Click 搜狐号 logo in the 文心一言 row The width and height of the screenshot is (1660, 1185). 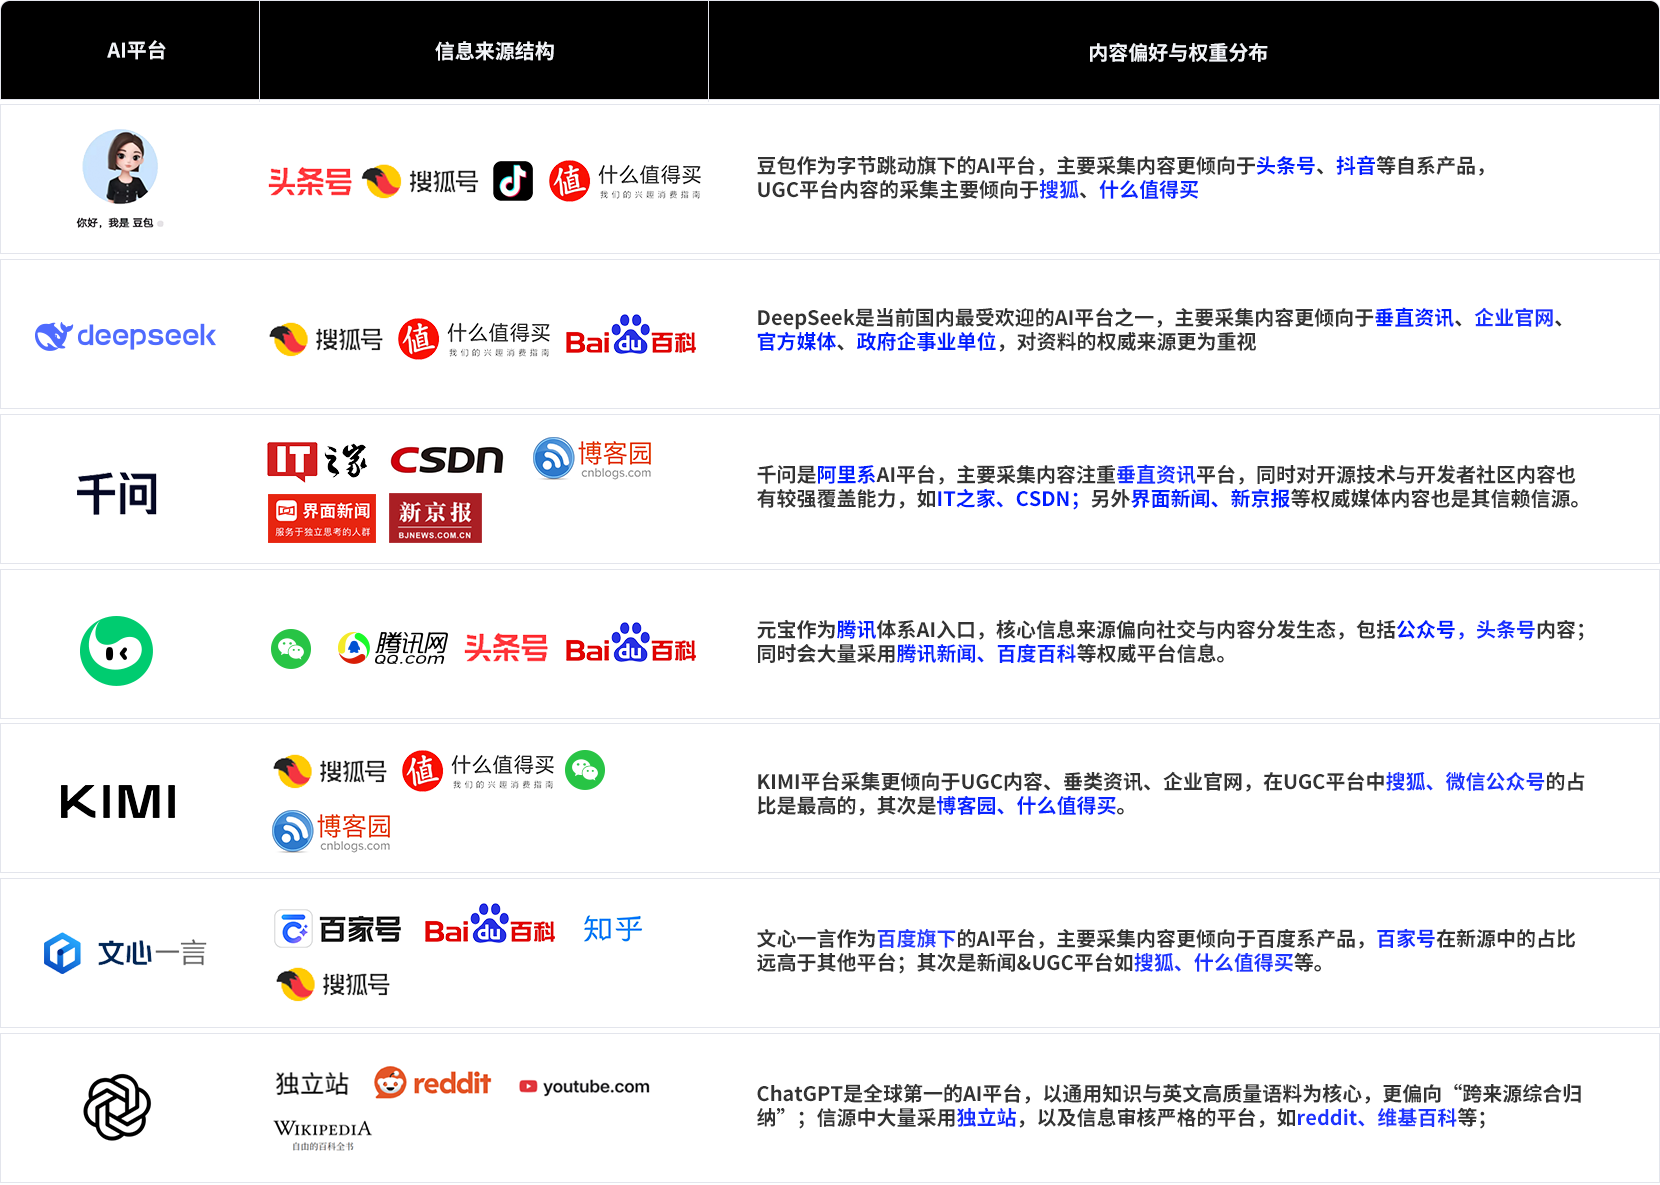[333, 985]
